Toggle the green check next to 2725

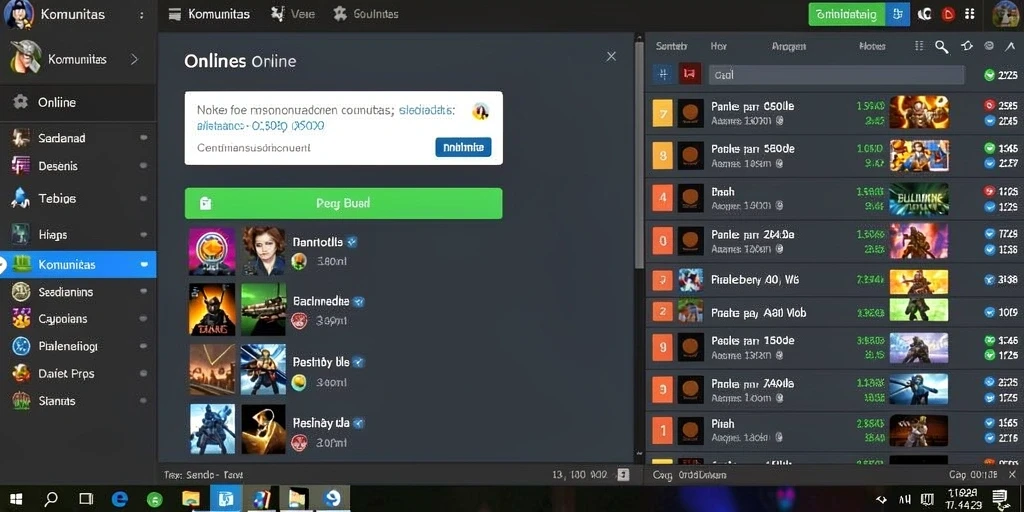(x=989, y=75)
